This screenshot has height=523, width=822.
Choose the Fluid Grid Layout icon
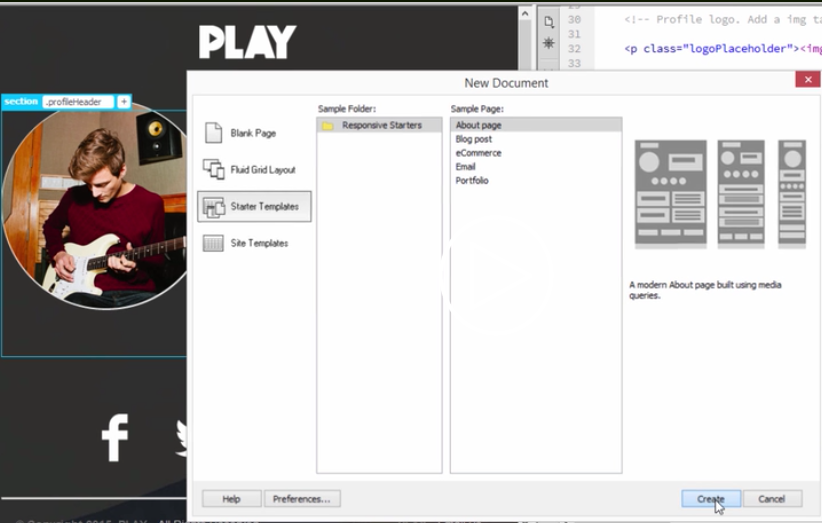[x=214, y=170]
